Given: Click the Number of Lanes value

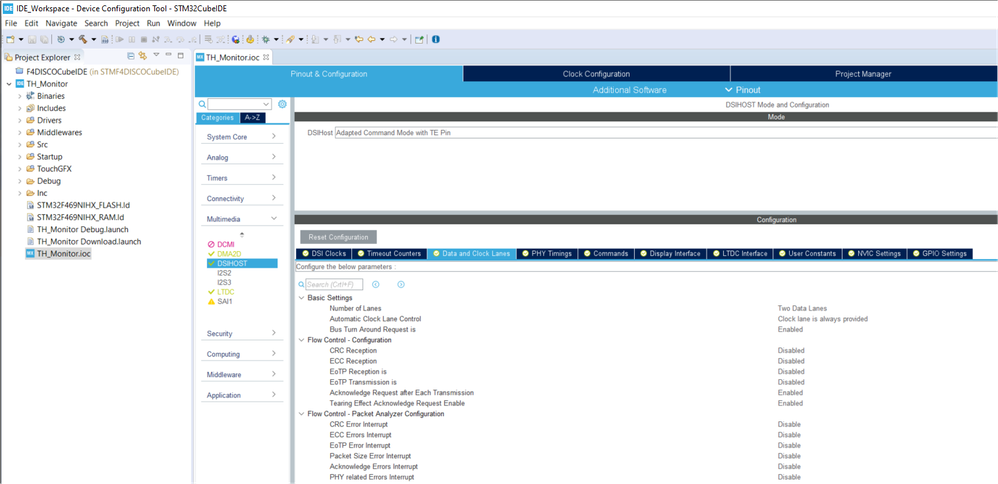Looking at the screenshot, I should click(802, 308).
